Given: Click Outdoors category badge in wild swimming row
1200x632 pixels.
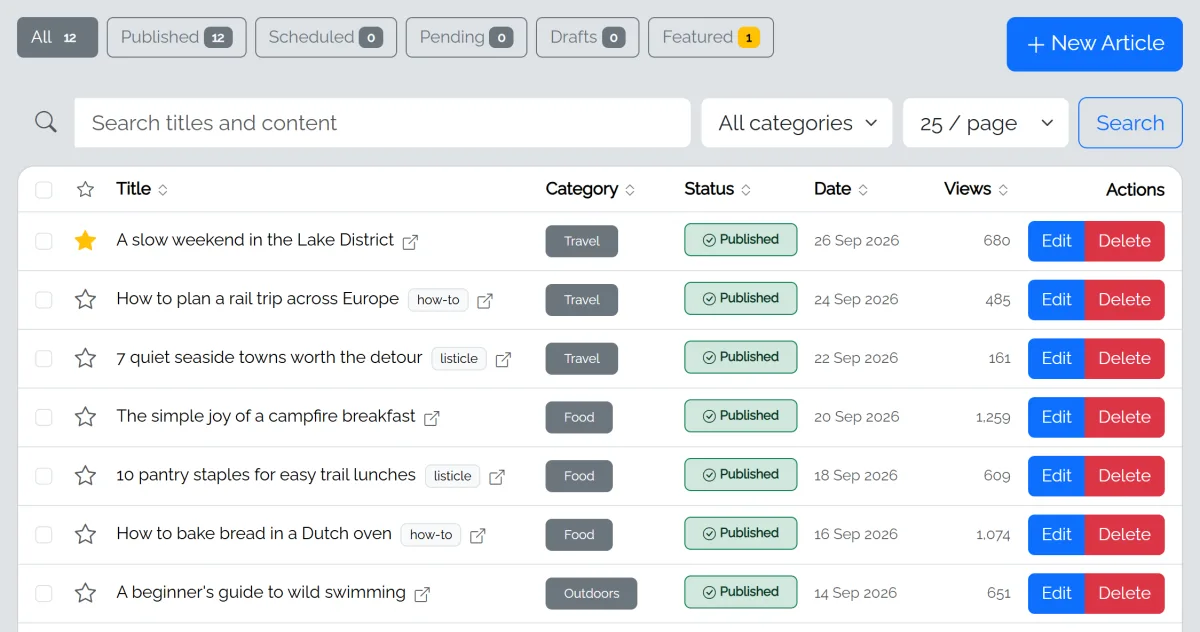Looking at the screenshot, I should [x=591, y=593].
